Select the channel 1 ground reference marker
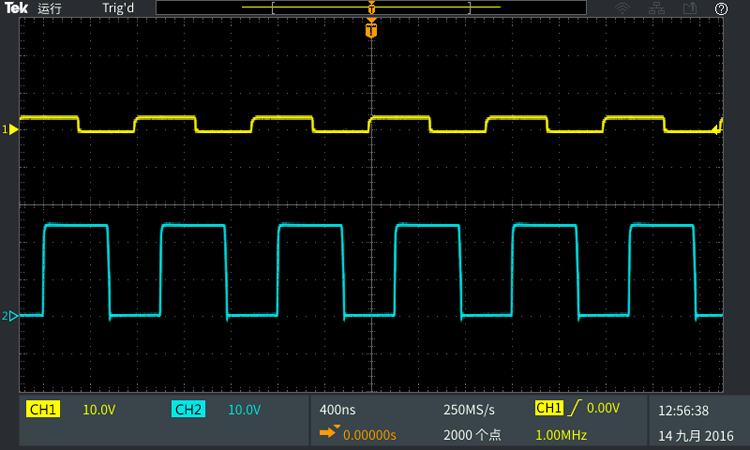Viewport: 750px width, 450px height. pos(10,129)
